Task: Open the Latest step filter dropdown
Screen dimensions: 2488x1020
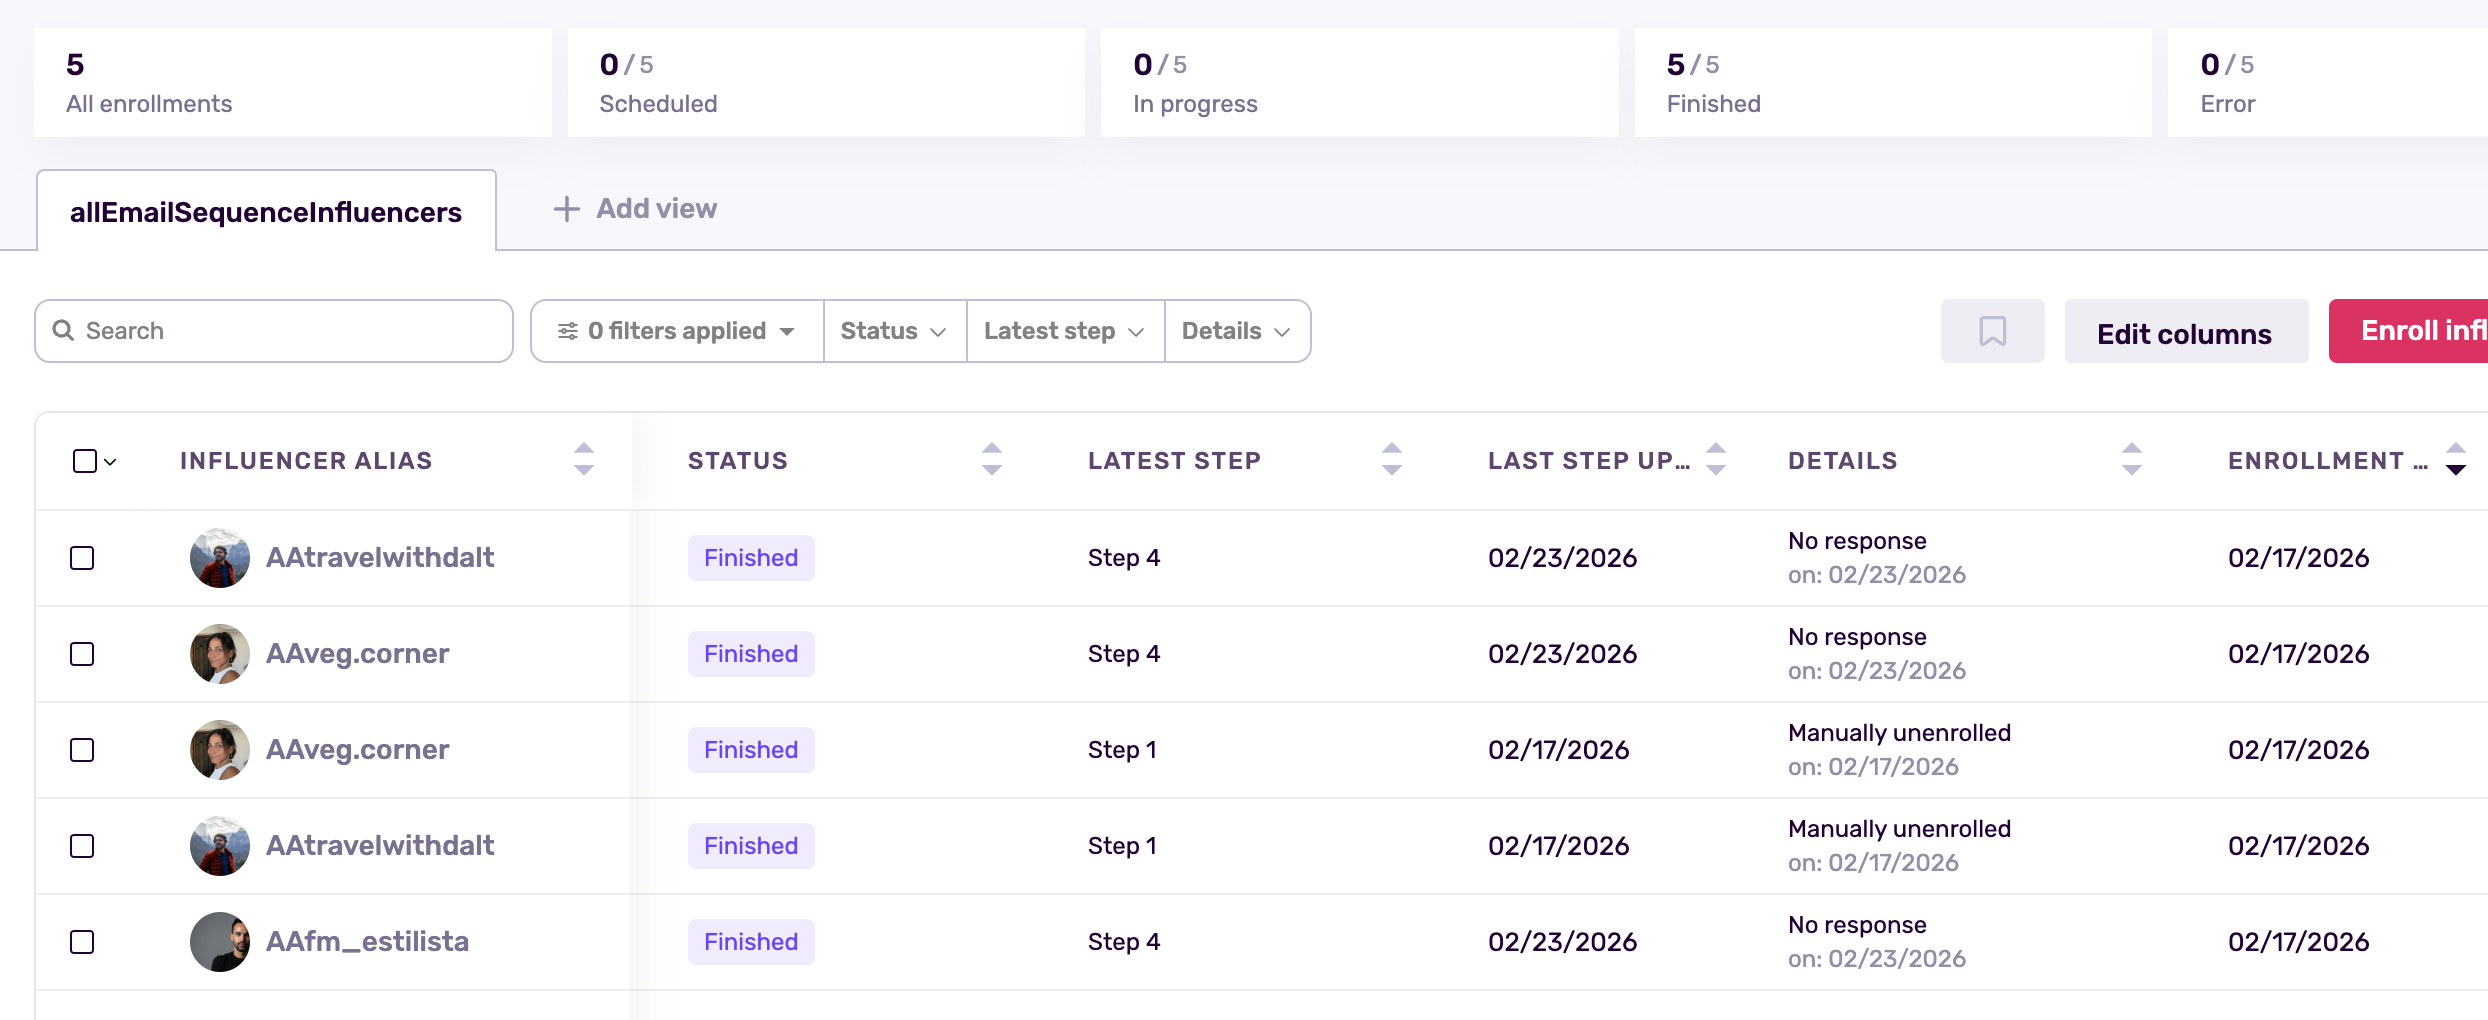Action: [1063, 330]
